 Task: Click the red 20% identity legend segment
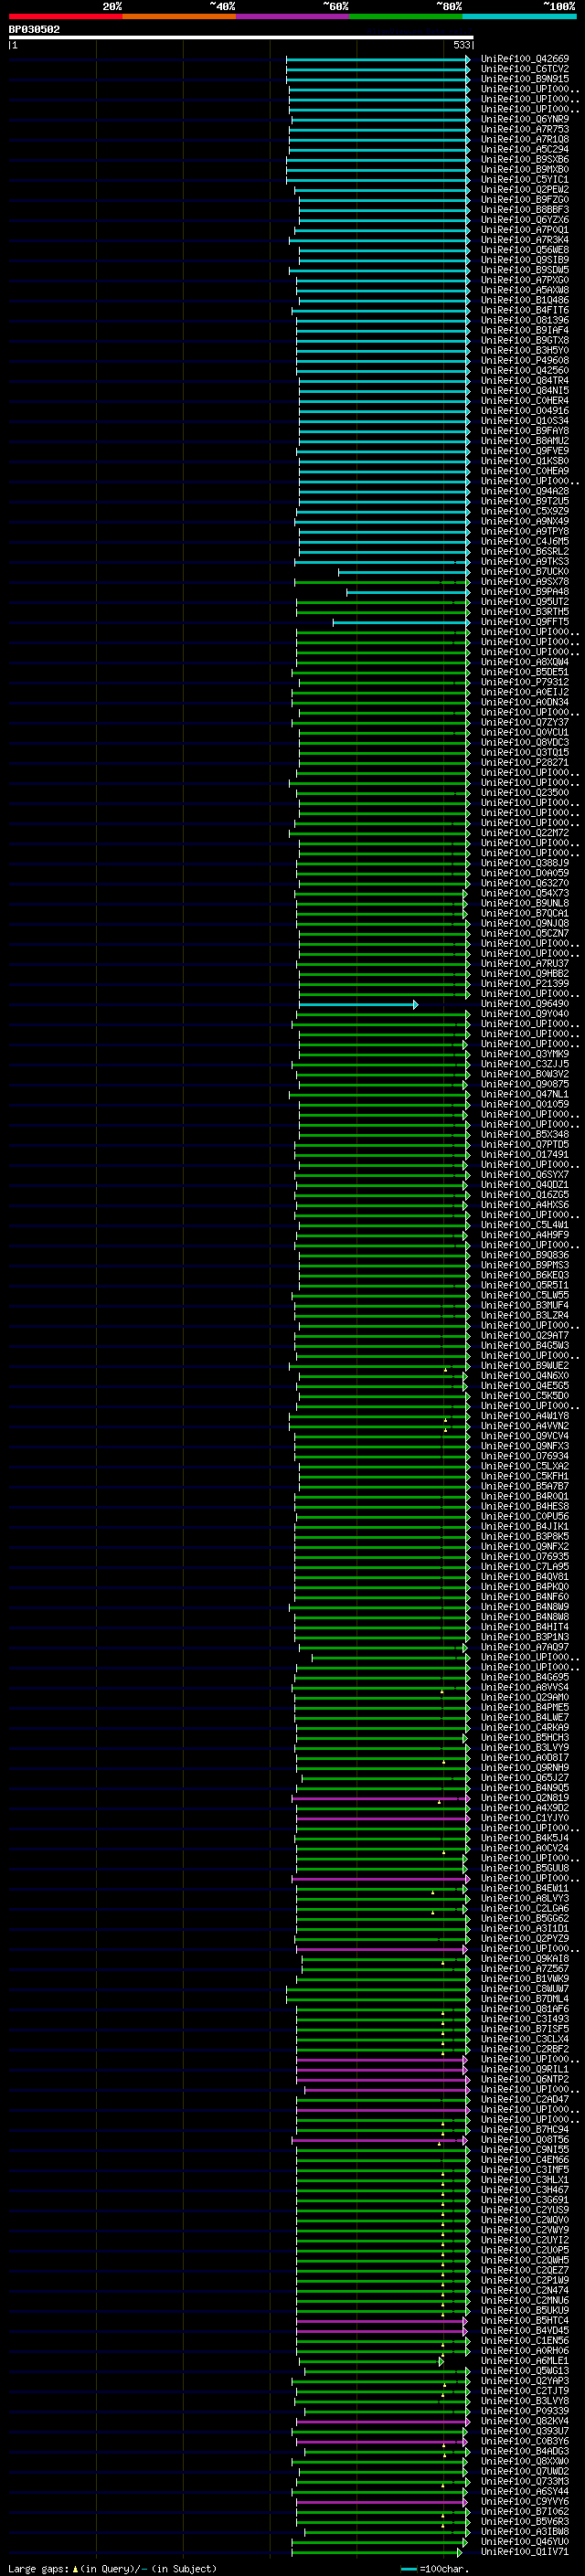[x=65, y=16]
